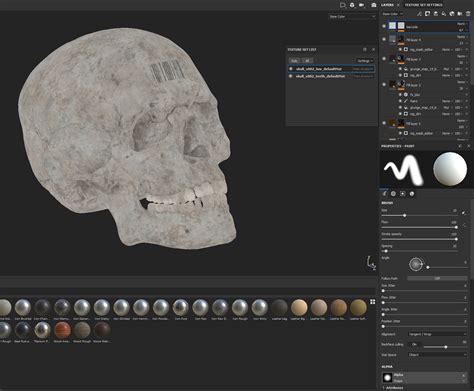This screenshot has height=391, width=474.
Task: Toggle the teeth texture set's visibility radio
Action: [x=291, y=76]
